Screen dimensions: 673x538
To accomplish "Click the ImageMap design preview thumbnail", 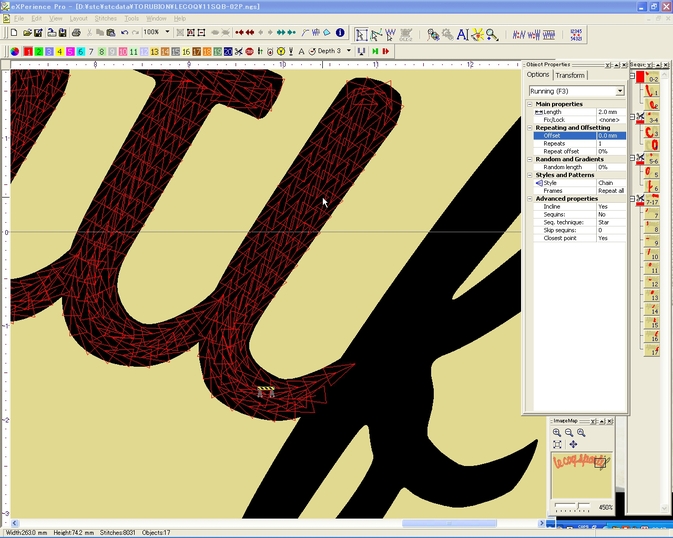I will click(582, 474).
